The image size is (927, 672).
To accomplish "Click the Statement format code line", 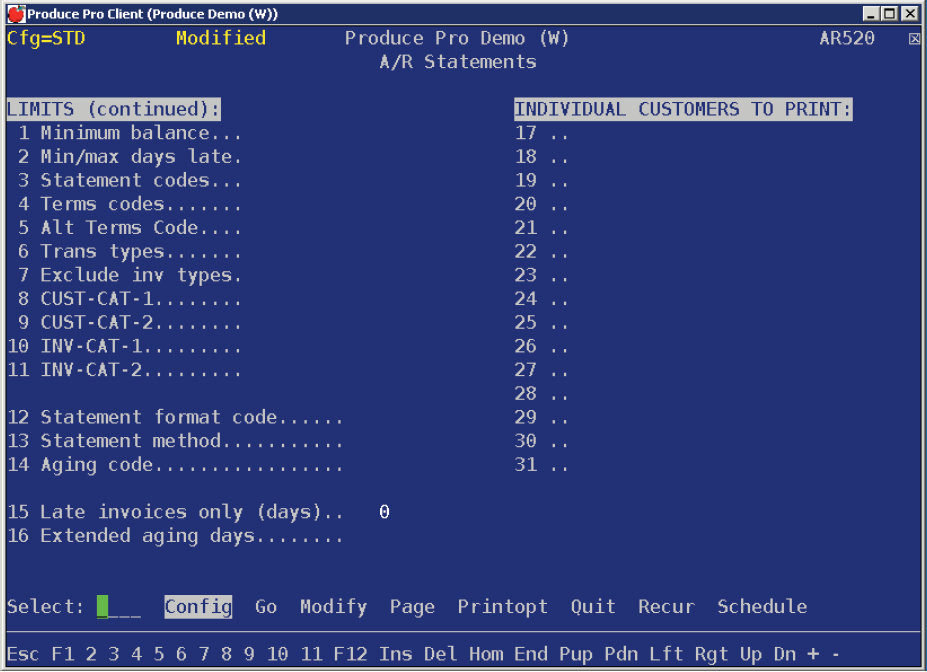I will point(175,417).
